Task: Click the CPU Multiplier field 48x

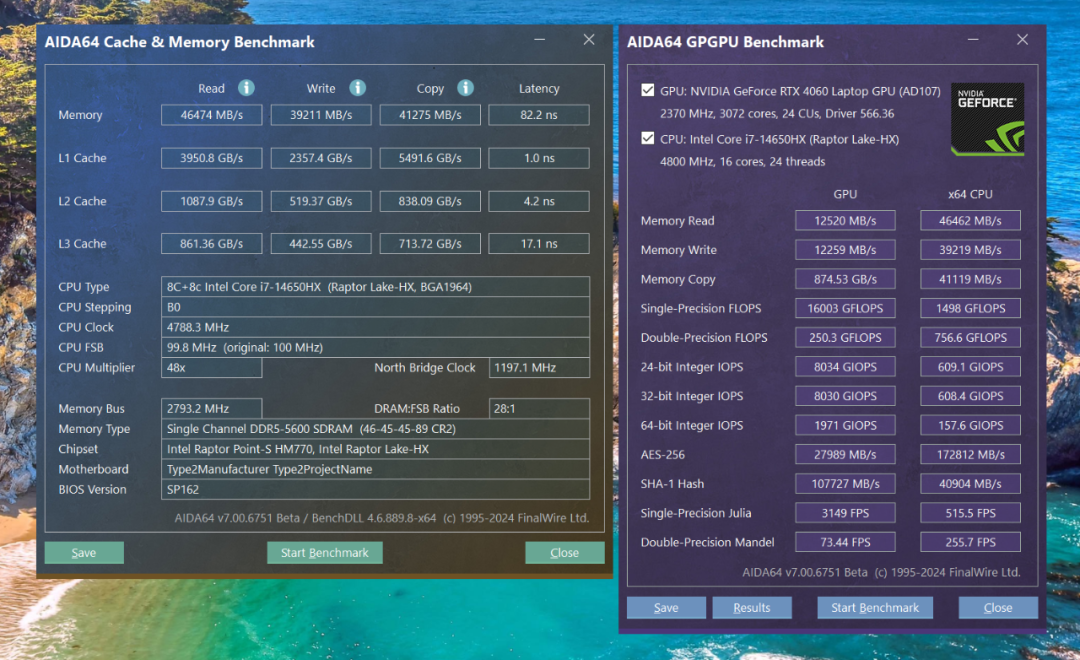Action: point(211,367)
